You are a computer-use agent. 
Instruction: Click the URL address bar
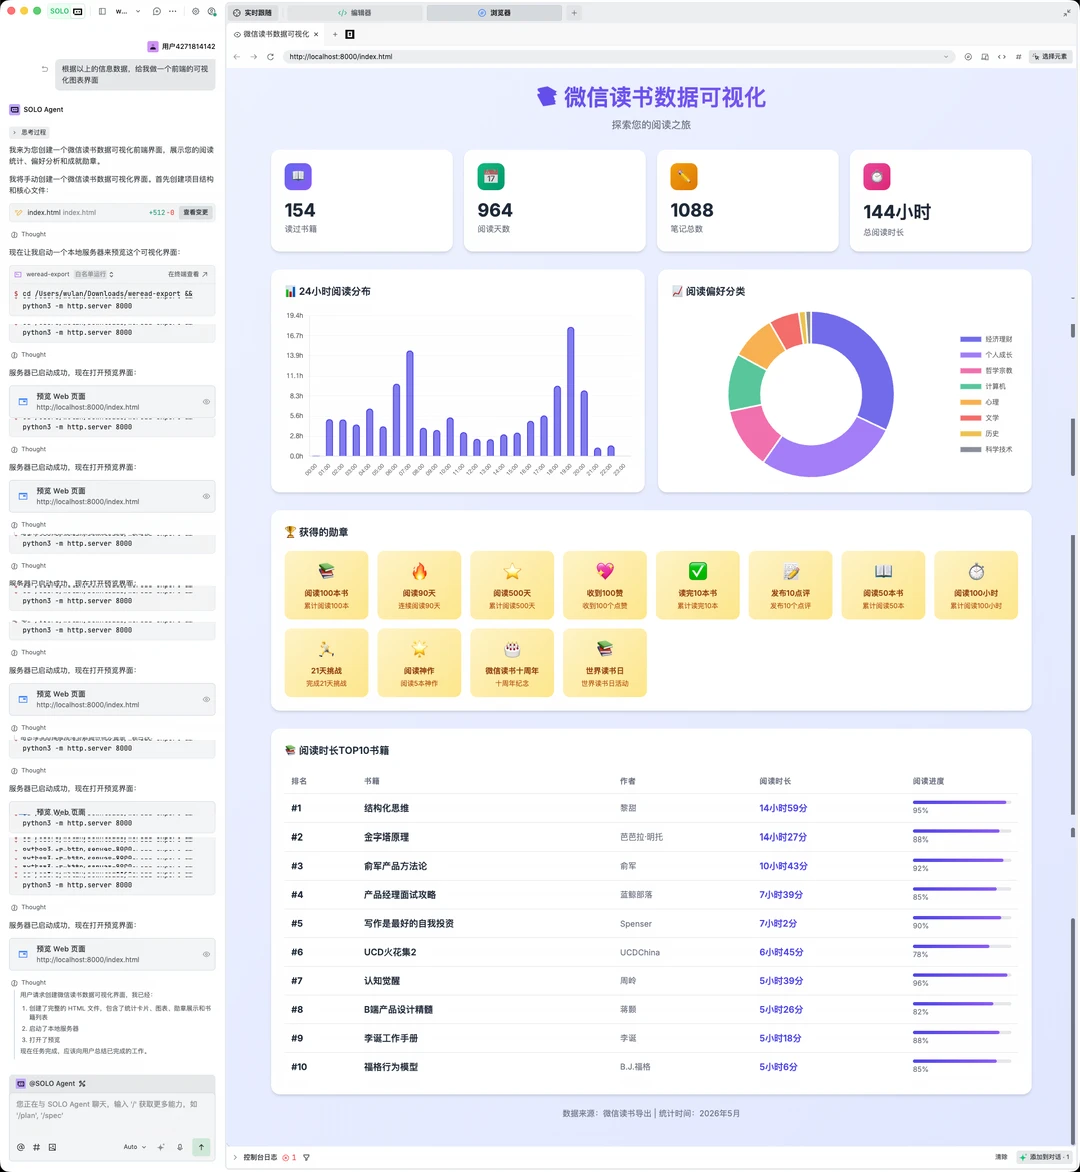[x=618, y=57]
